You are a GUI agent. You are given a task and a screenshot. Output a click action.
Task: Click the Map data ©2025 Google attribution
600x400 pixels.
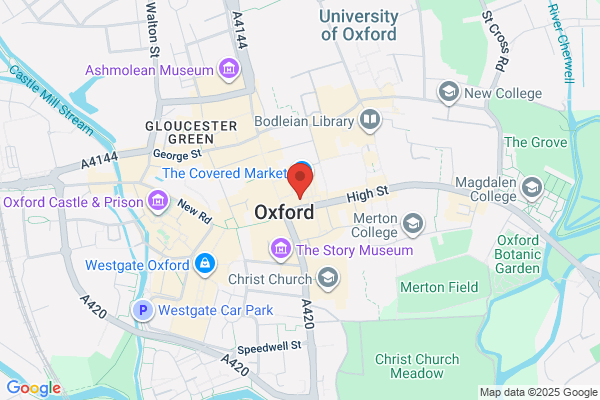[539, 392]
